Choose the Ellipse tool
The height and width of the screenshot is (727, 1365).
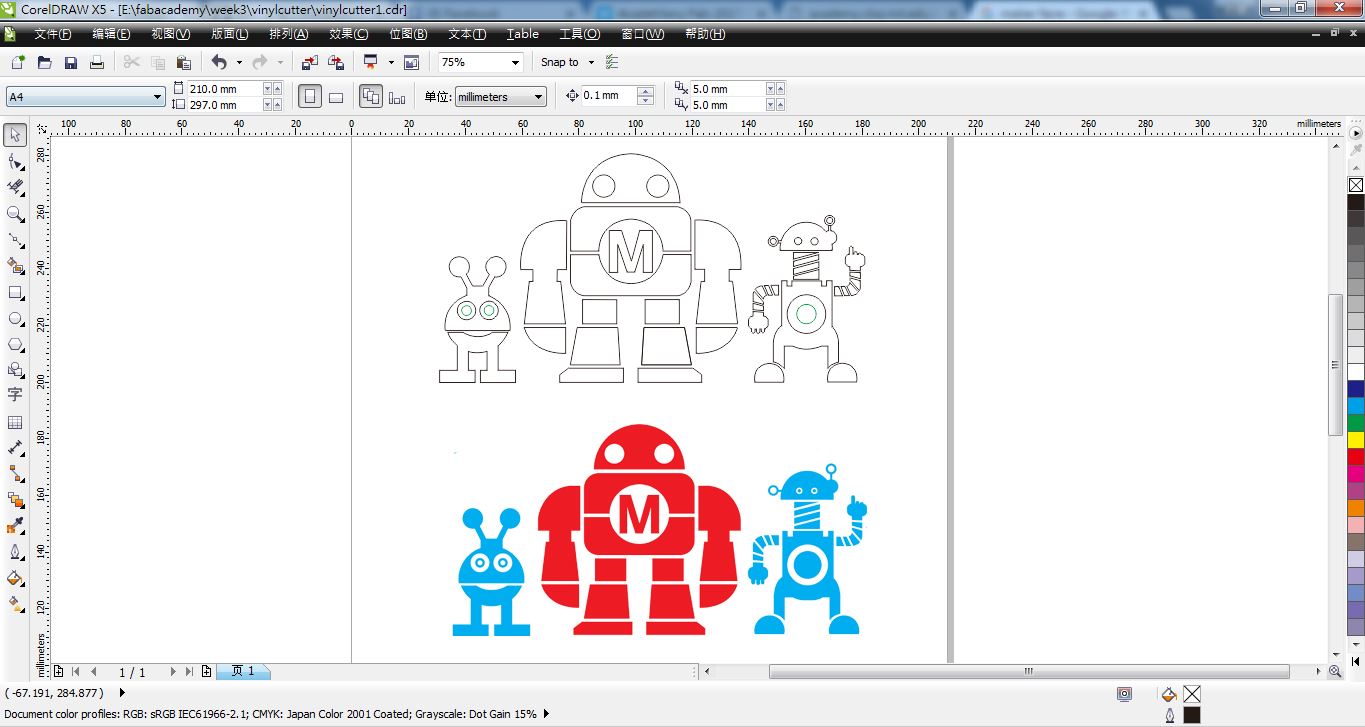[x=15, y=317]
